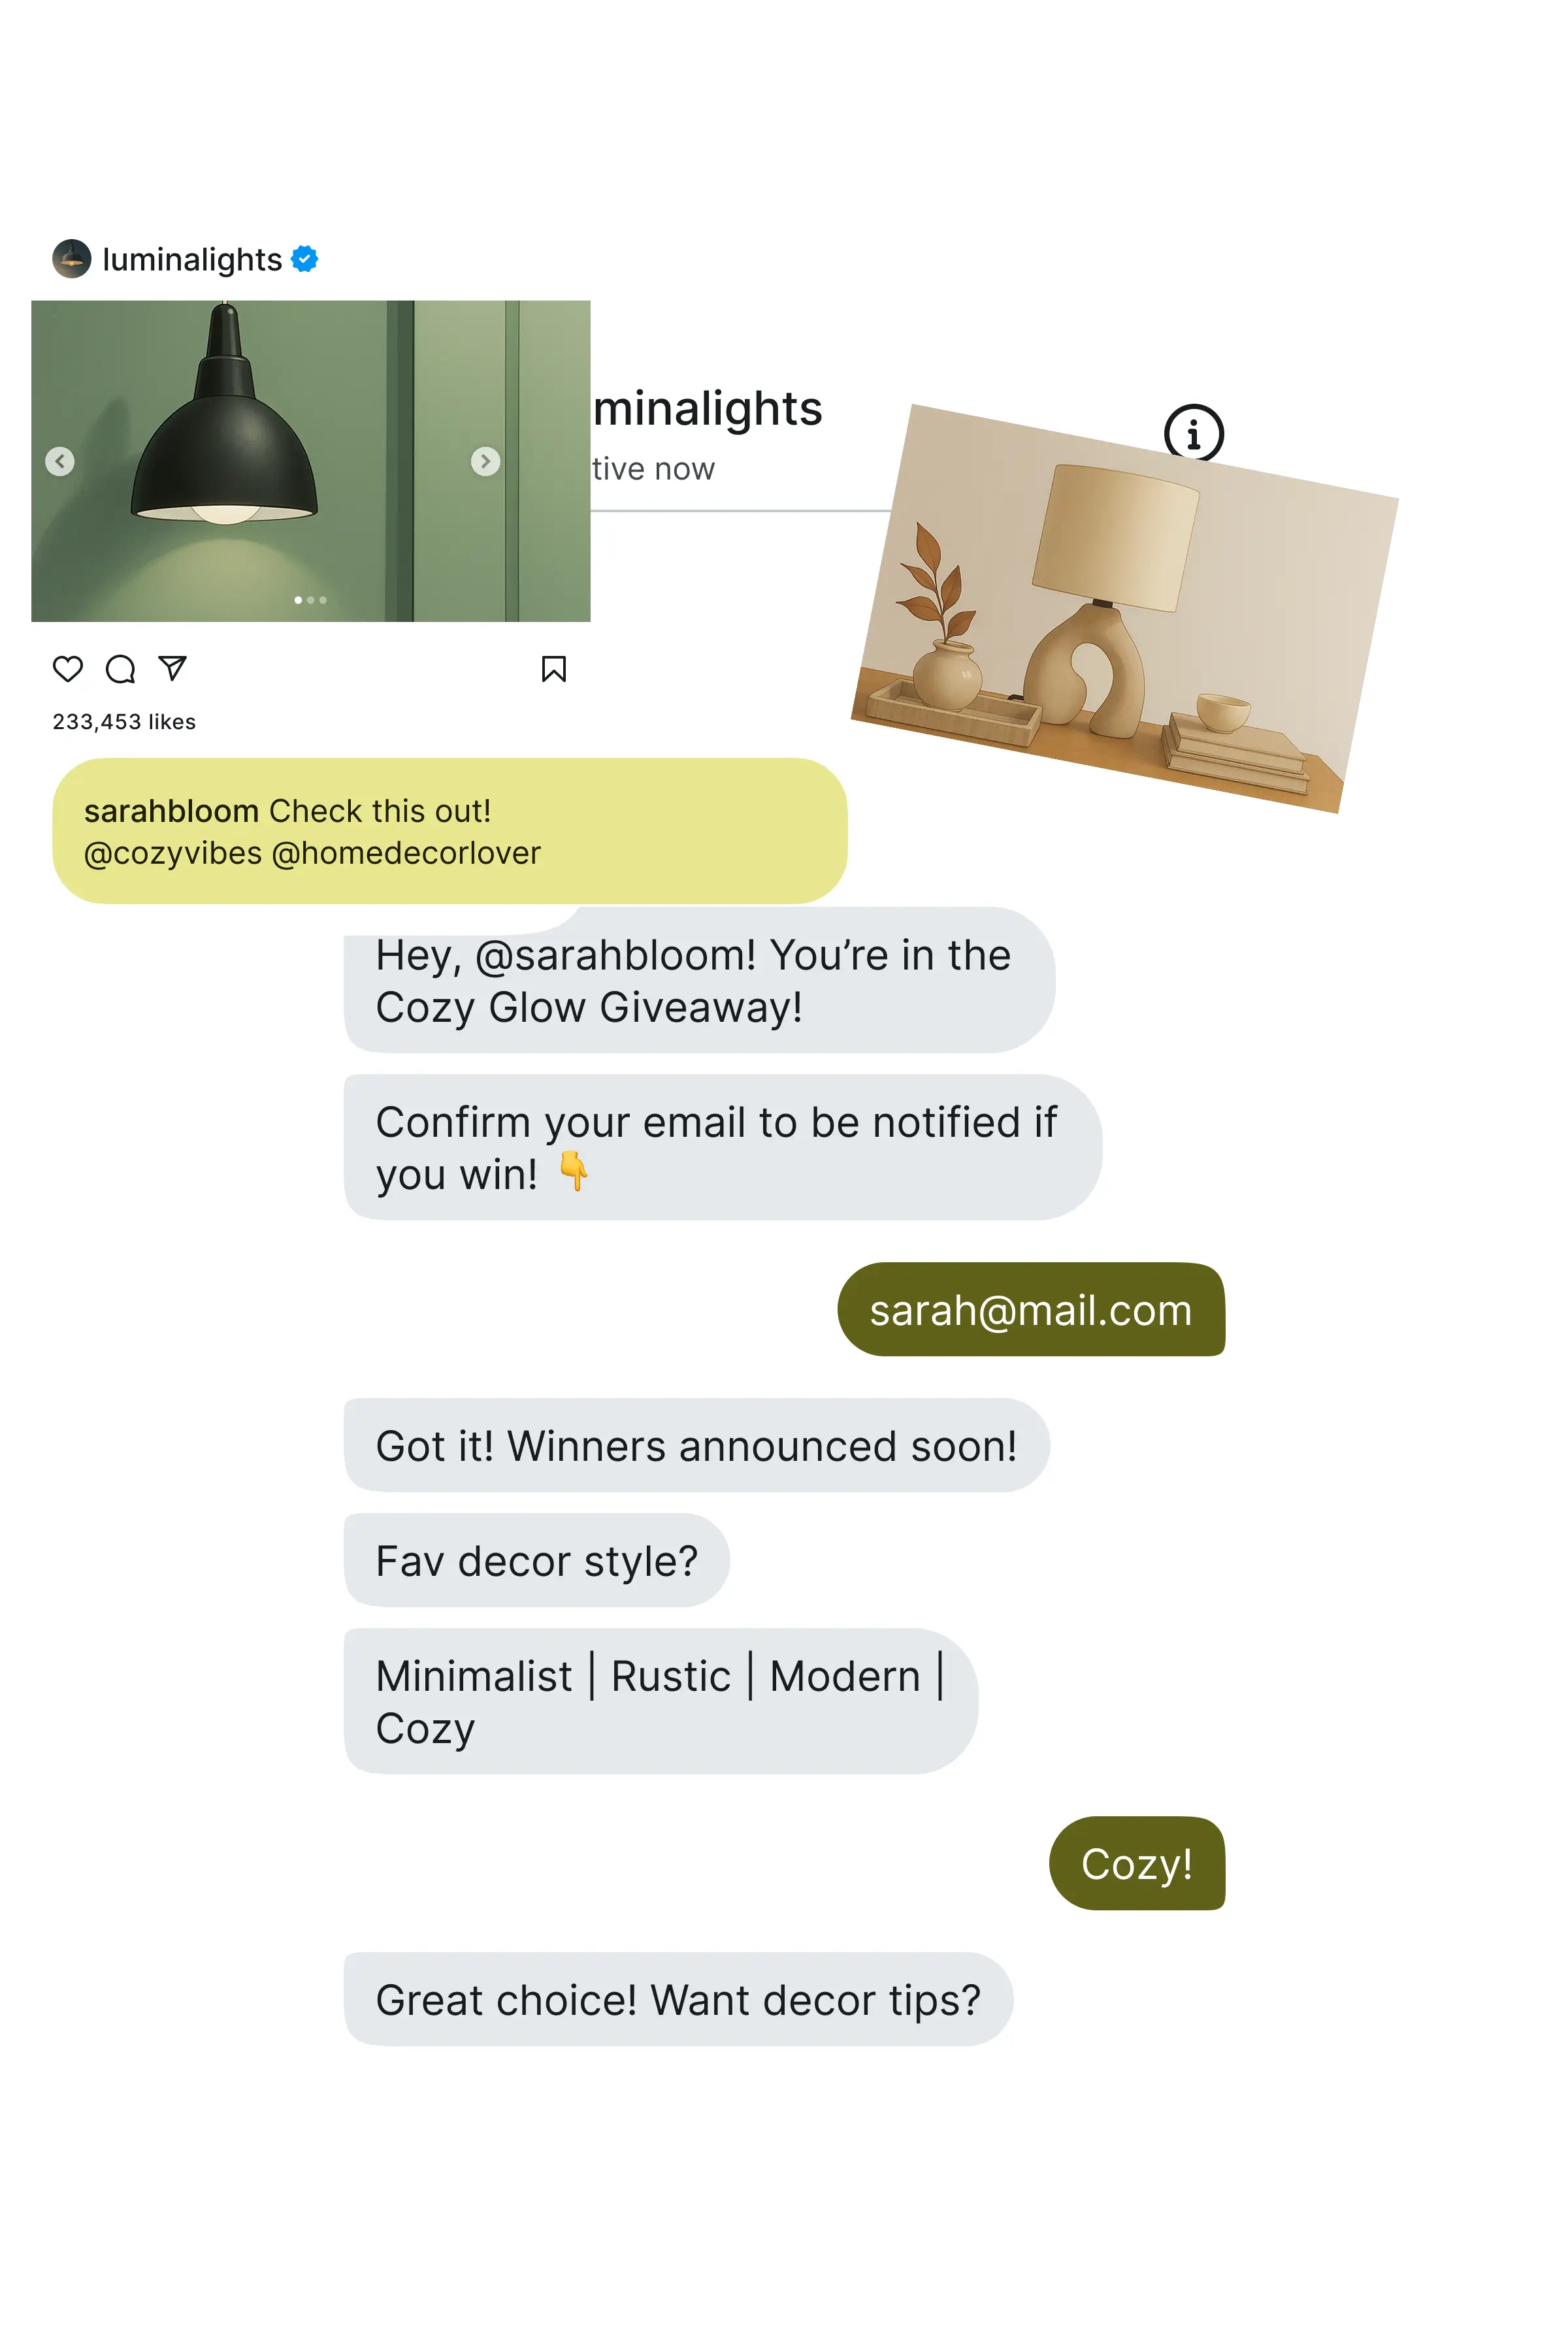Click the @homedecorlover mention
The height and width of the screenshot is (2352, 1568).
(406, 854)
